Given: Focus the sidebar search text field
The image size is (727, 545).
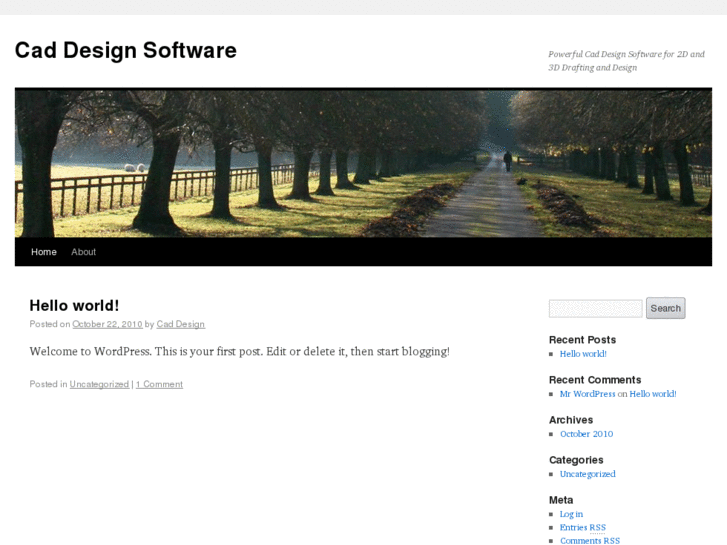Looking at the screenshot, I should [595, 309].
